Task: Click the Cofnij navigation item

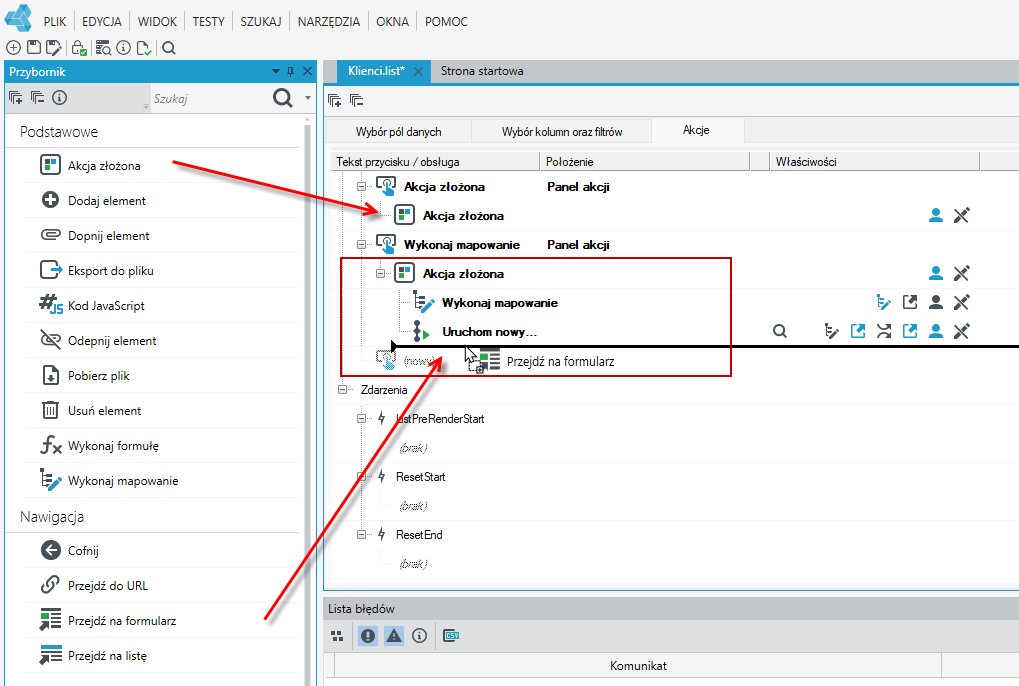Action: 84,550
